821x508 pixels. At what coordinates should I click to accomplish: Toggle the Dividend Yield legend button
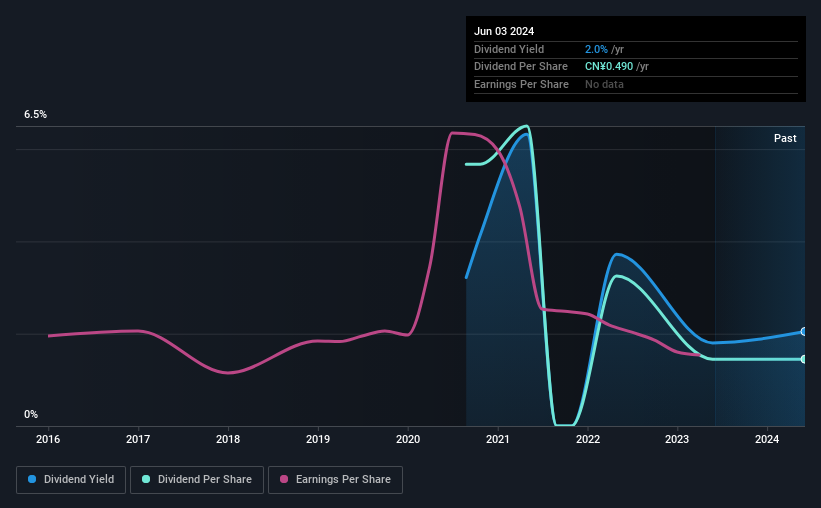(71, 480)
